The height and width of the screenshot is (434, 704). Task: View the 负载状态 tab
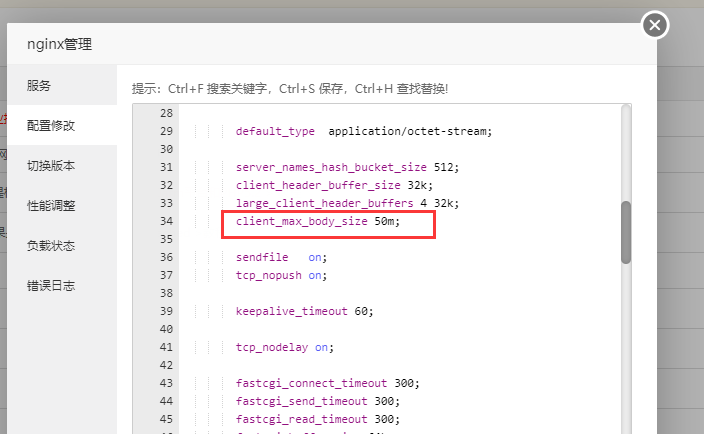(x=62, y=245)
